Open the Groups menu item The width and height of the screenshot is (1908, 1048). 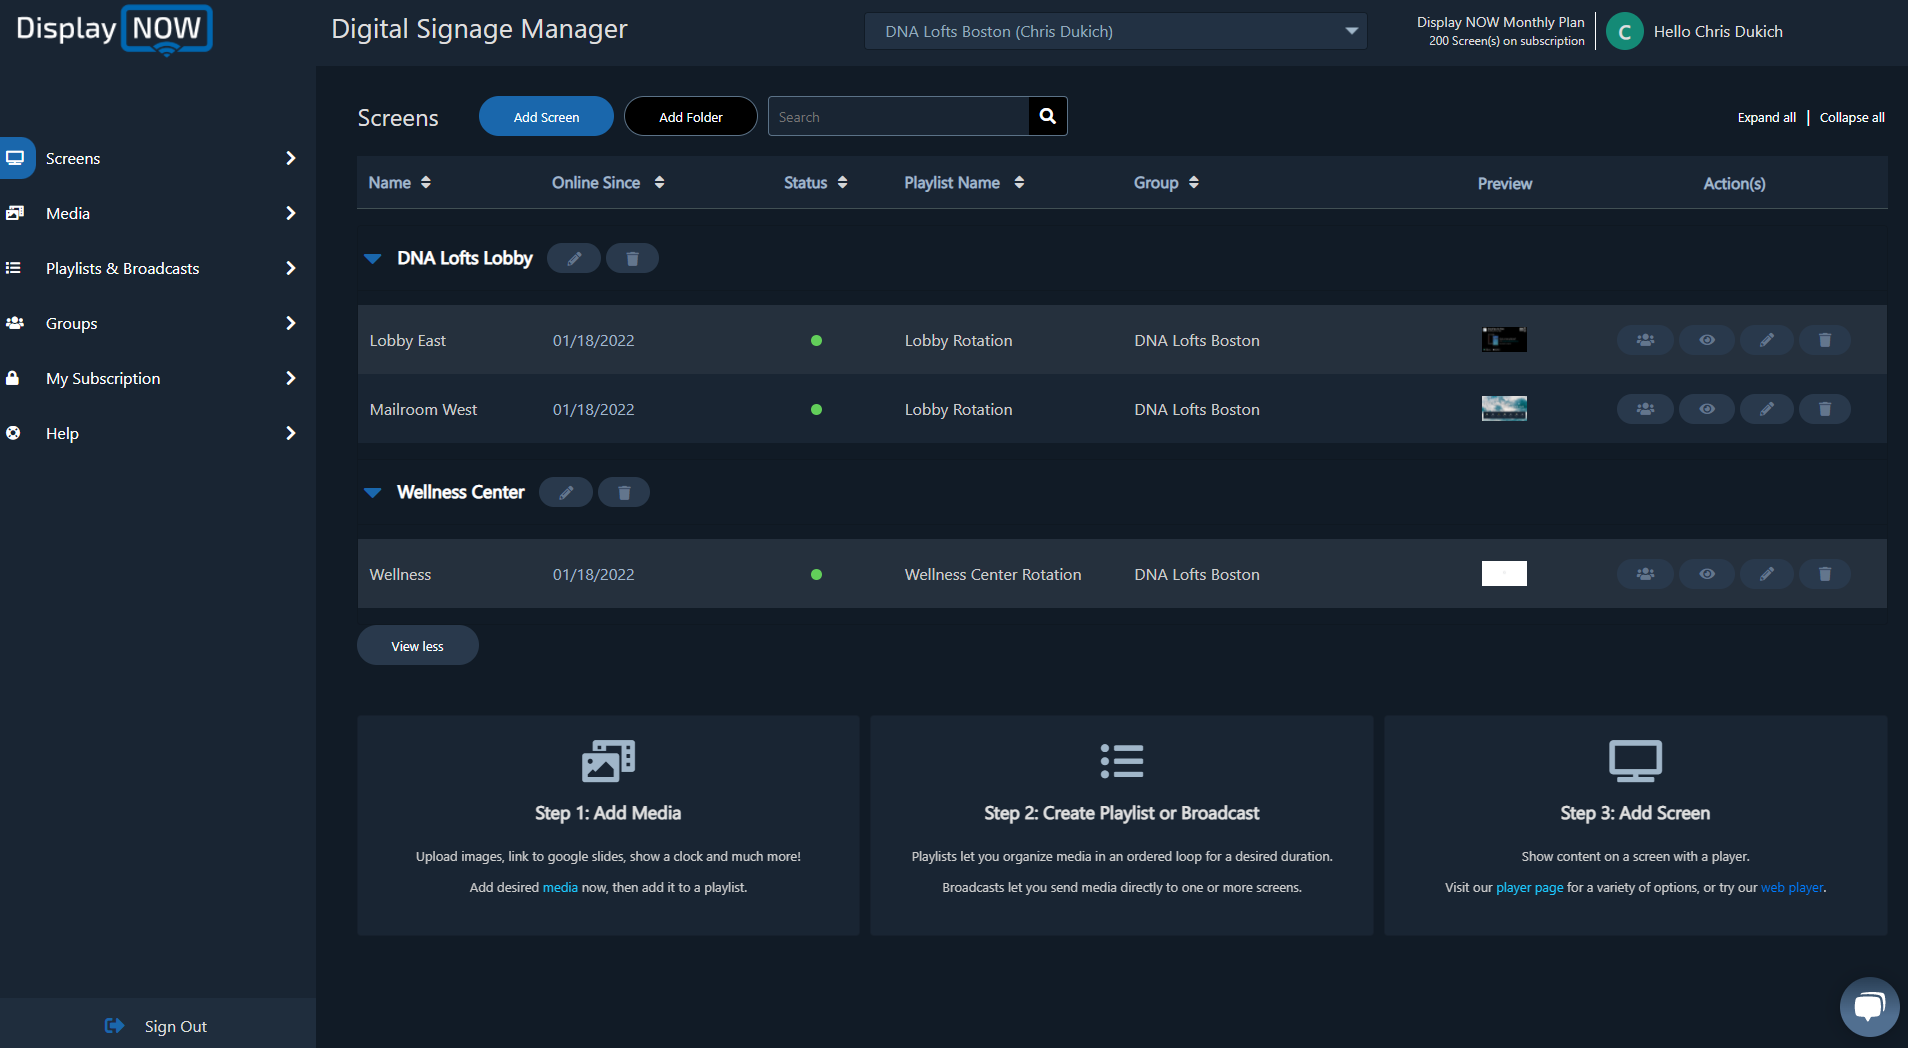point(71,323)
